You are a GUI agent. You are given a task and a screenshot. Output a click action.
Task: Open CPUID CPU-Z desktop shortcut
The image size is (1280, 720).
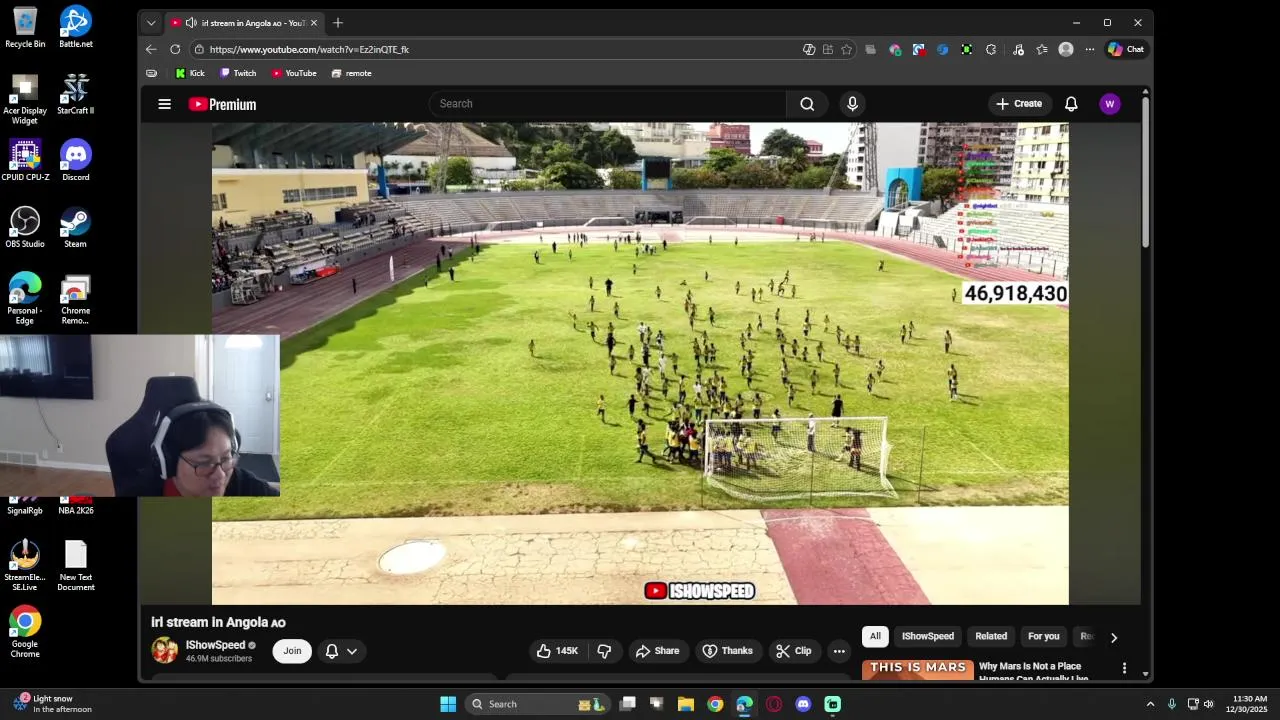[x=25, y=160]
